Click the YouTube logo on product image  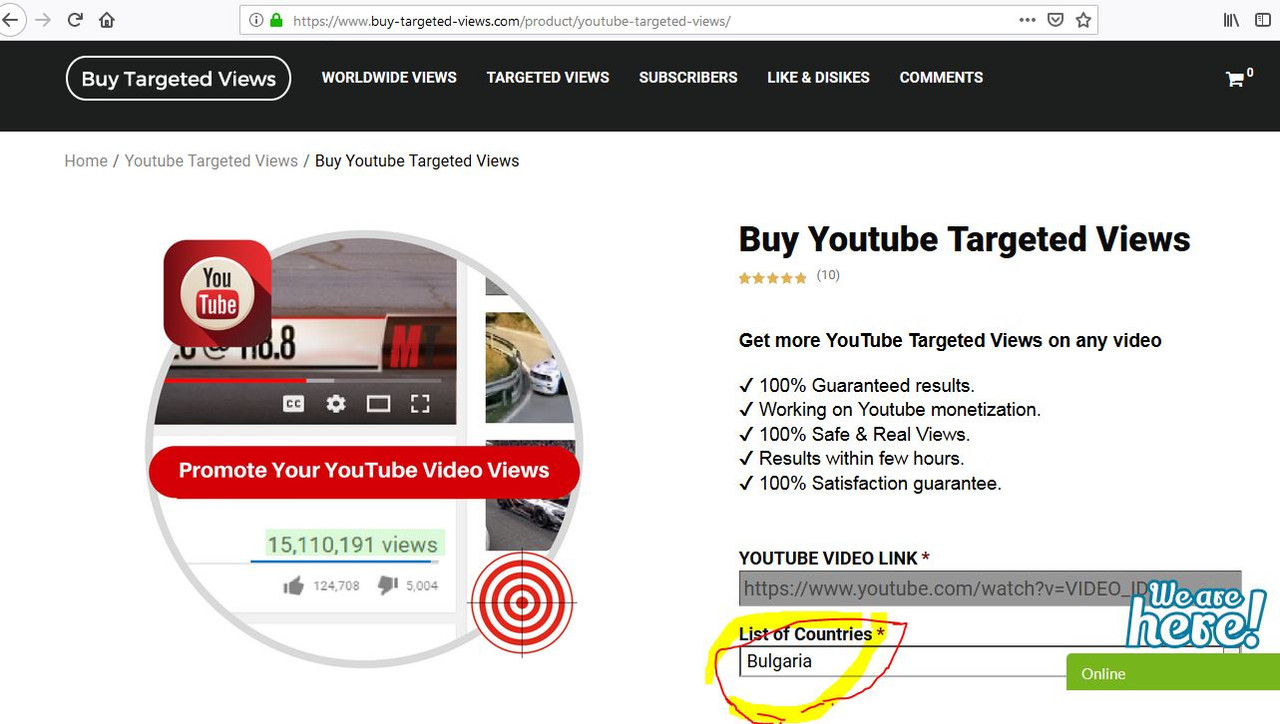(x=217, y=293)
